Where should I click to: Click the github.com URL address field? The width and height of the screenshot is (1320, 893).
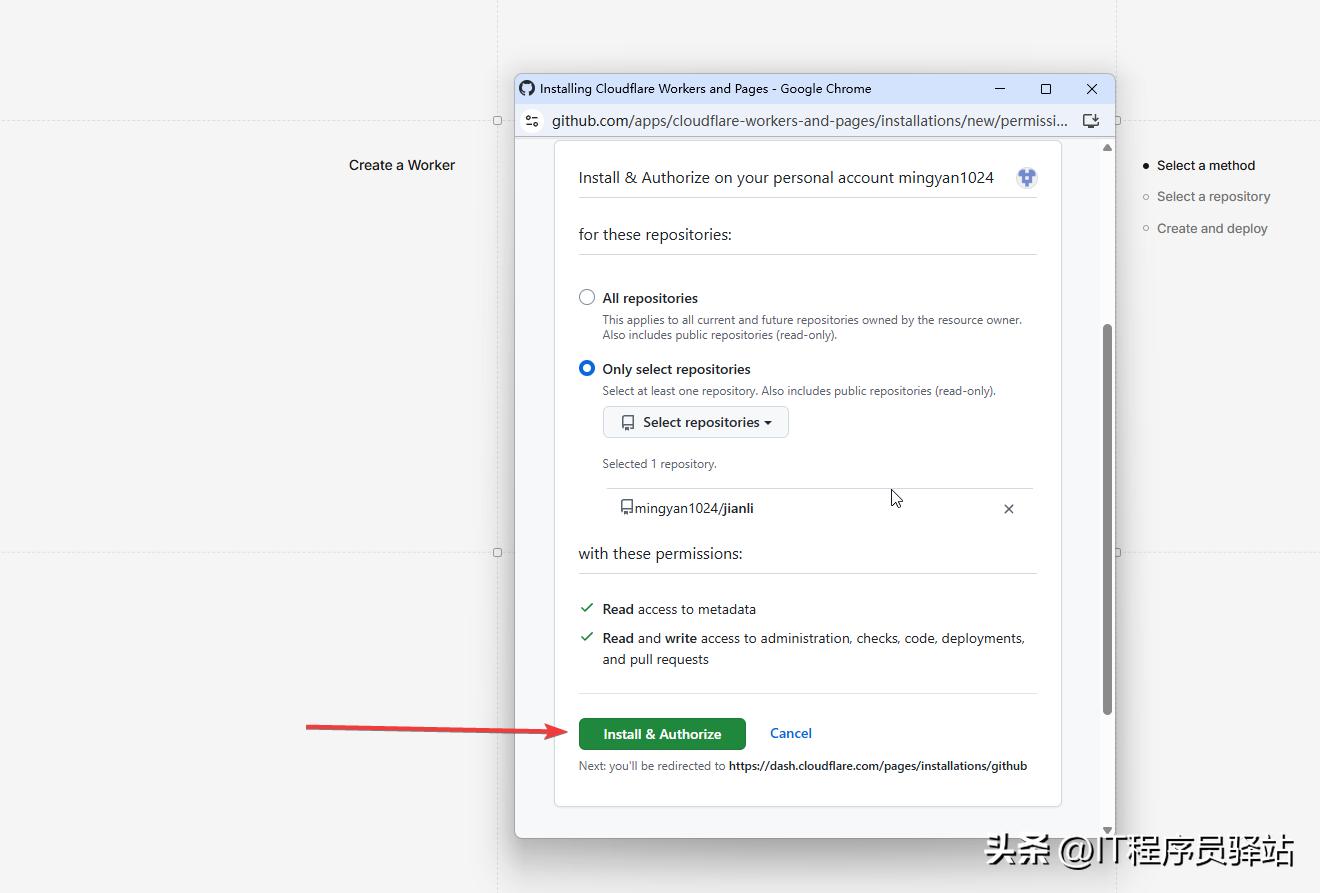click(x=810, y=121)
